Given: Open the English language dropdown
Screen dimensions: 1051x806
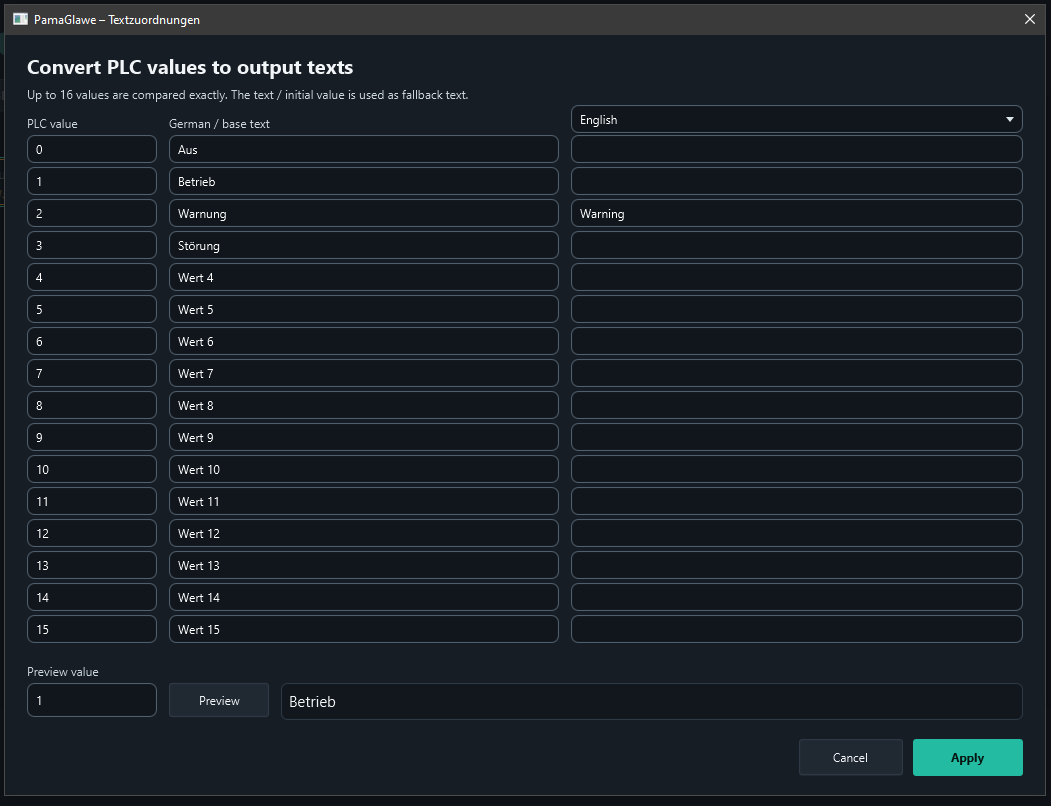Looking at the screenshot, I should pos(796,119).
